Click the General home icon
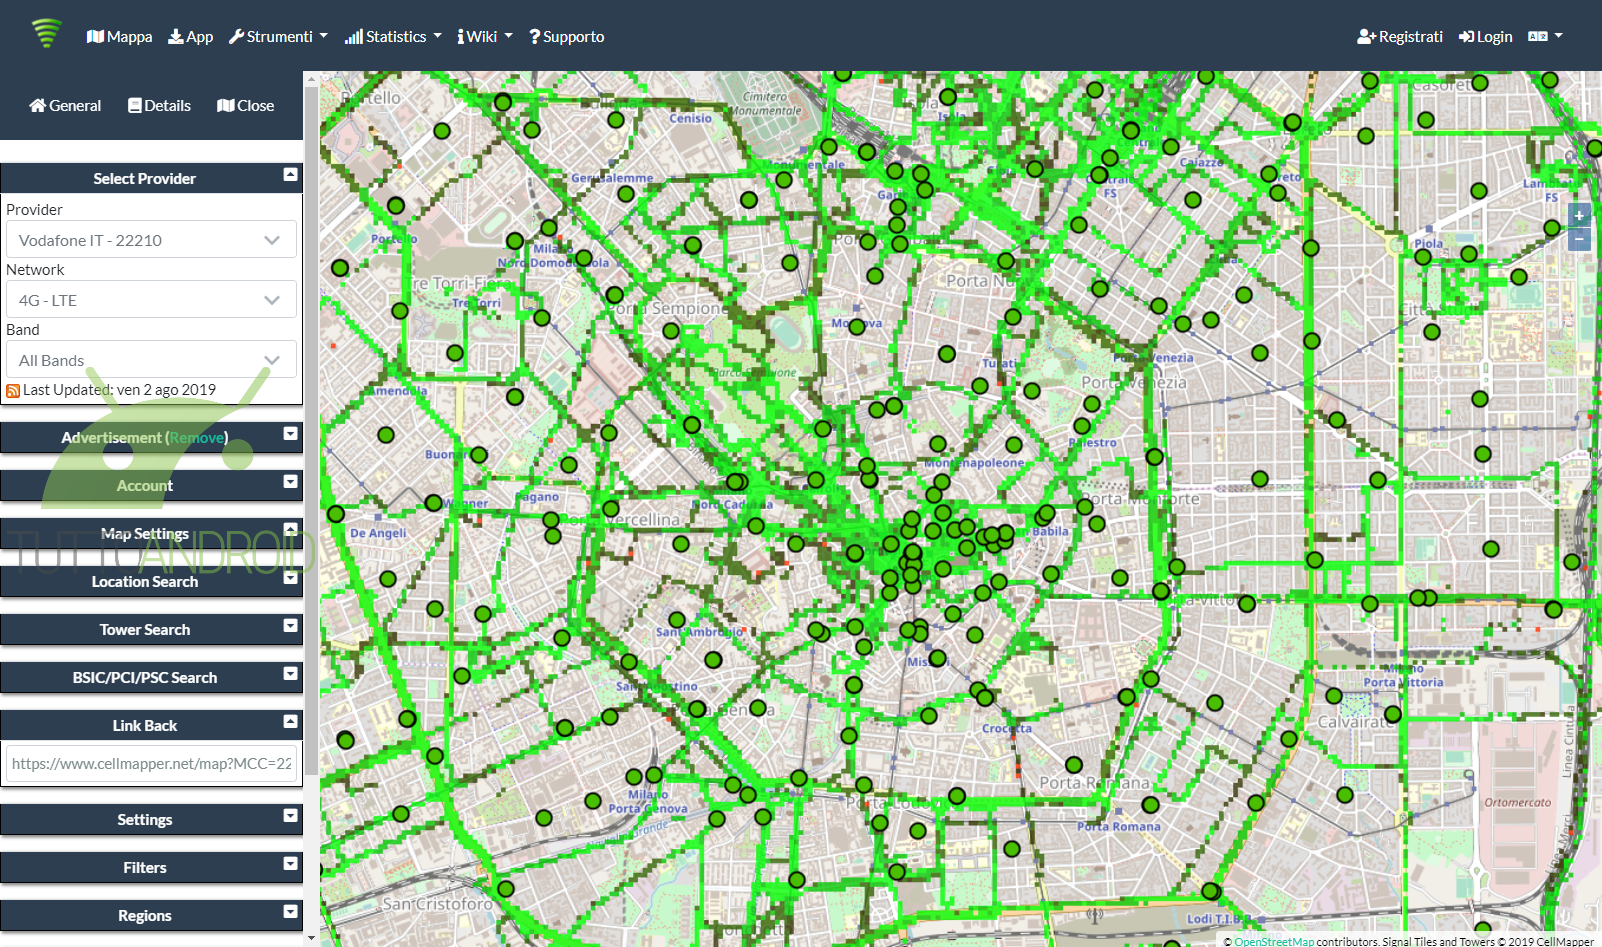The width and height of the screenshot is (1602, 947). 37,106
